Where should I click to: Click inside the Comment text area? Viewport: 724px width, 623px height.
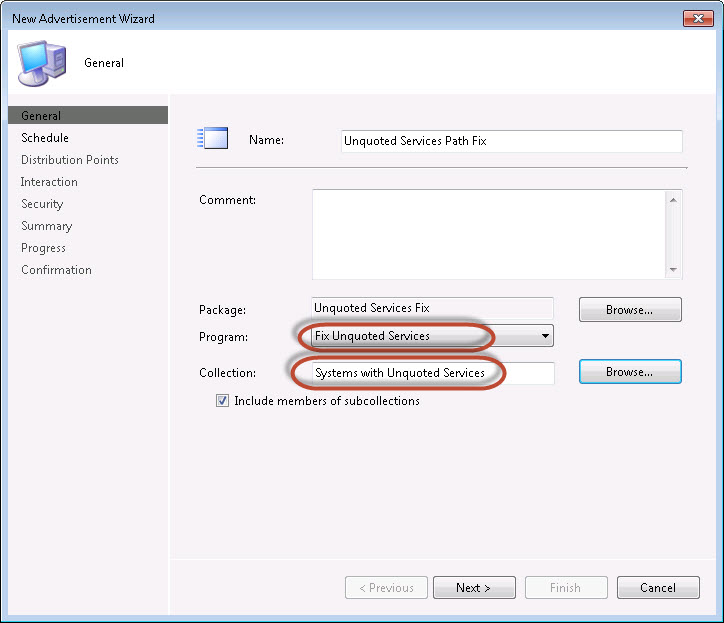pyautogui.click(x=489, y=235)
